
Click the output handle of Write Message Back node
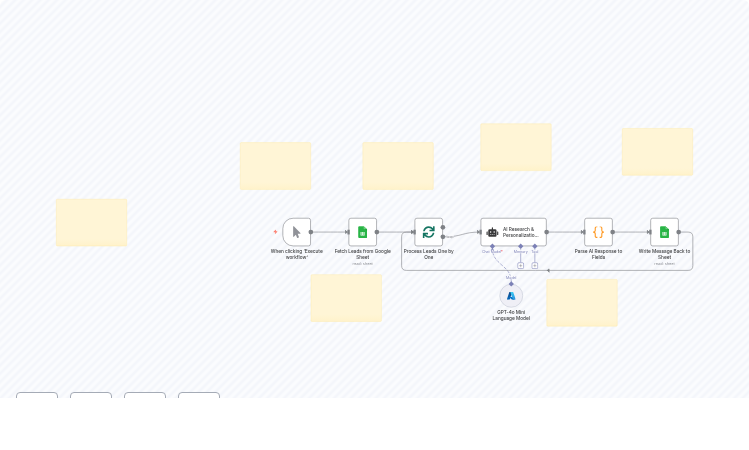click(679, 232)
